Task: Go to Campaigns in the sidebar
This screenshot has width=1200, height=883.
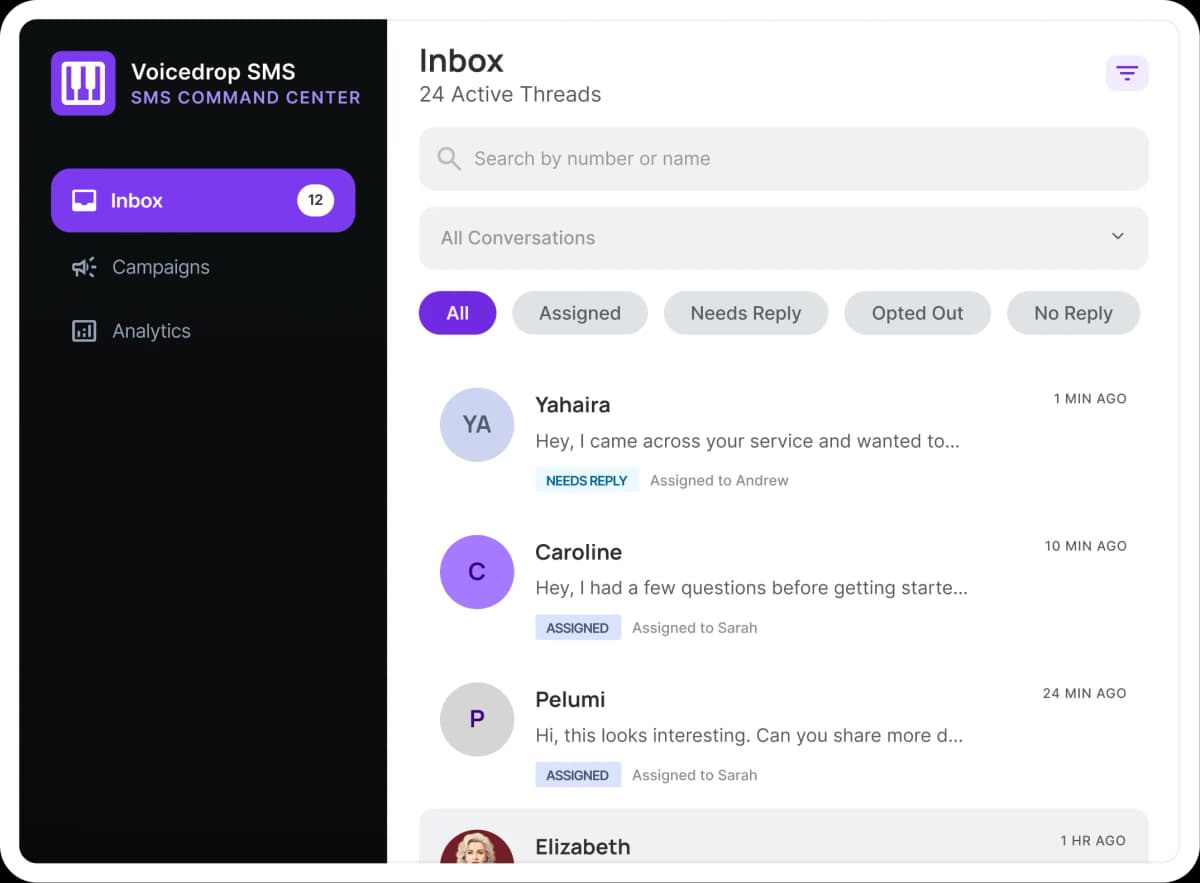Action: [203, 267]
